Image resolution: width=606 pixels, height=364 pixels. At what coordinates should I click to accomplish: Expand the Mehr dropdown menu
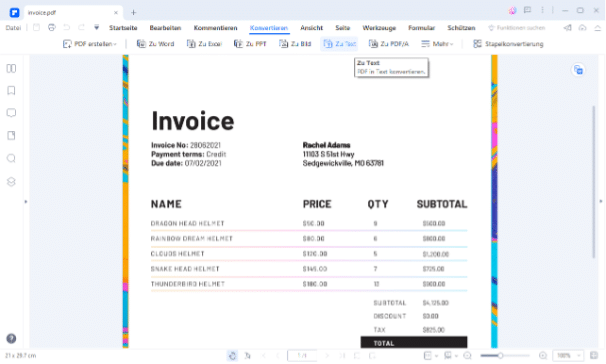[437, 44]
